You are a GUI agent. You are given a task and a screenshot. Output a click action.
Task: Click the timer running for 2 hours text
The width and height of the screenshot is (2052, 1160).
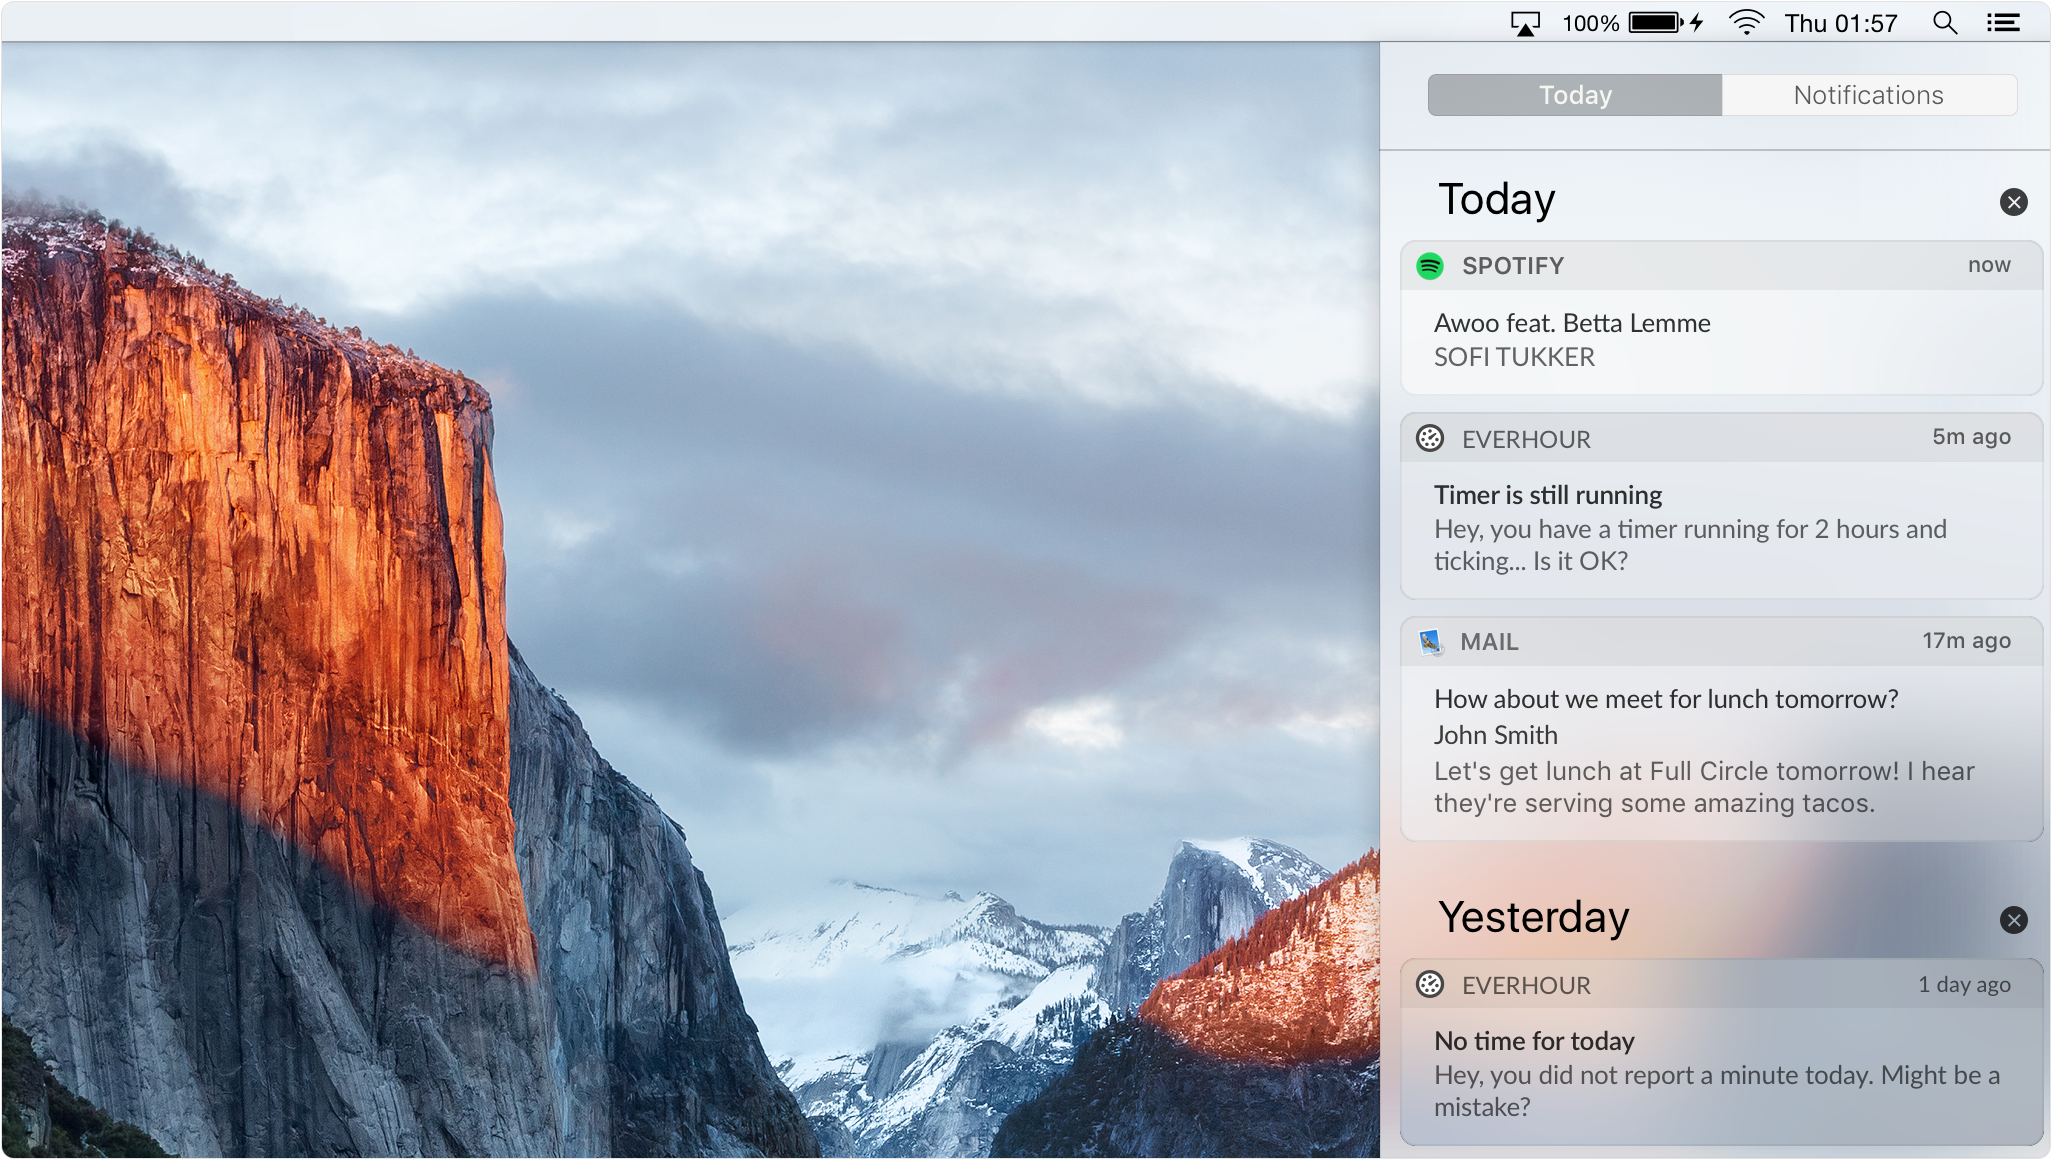pyautogui.click(x=1690, y=545)
